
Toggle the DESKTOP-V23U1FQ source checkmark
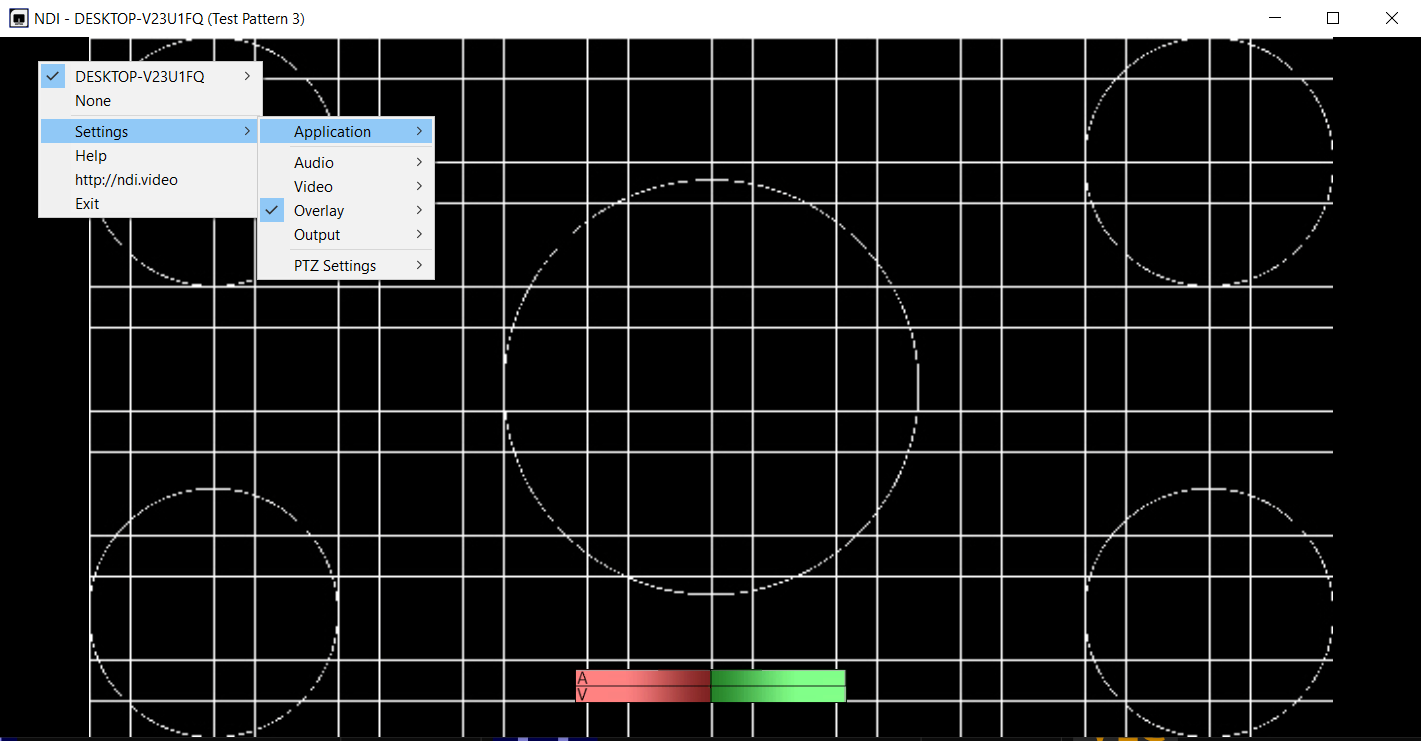(x=54, y=76)
